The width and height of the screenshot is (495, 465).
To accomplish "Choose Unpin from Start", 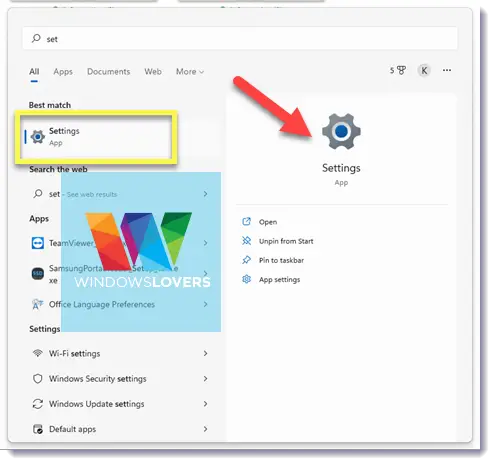I will [286, 241].
